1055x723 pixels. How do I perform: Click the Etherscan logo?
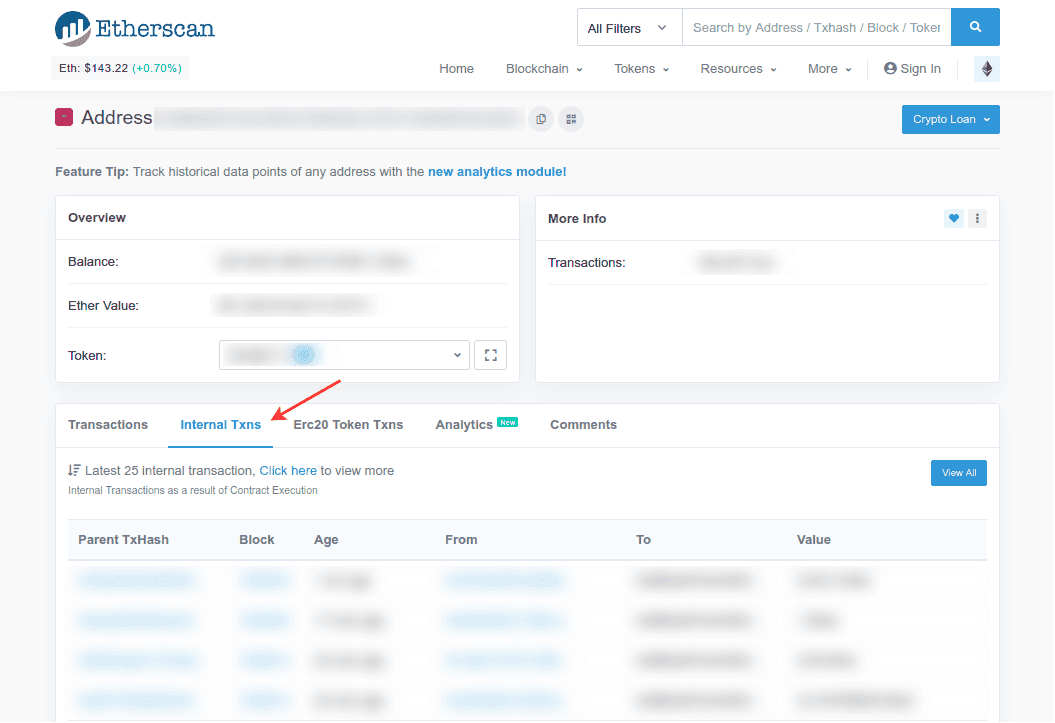pyautogui.click(x=135, y=28)
